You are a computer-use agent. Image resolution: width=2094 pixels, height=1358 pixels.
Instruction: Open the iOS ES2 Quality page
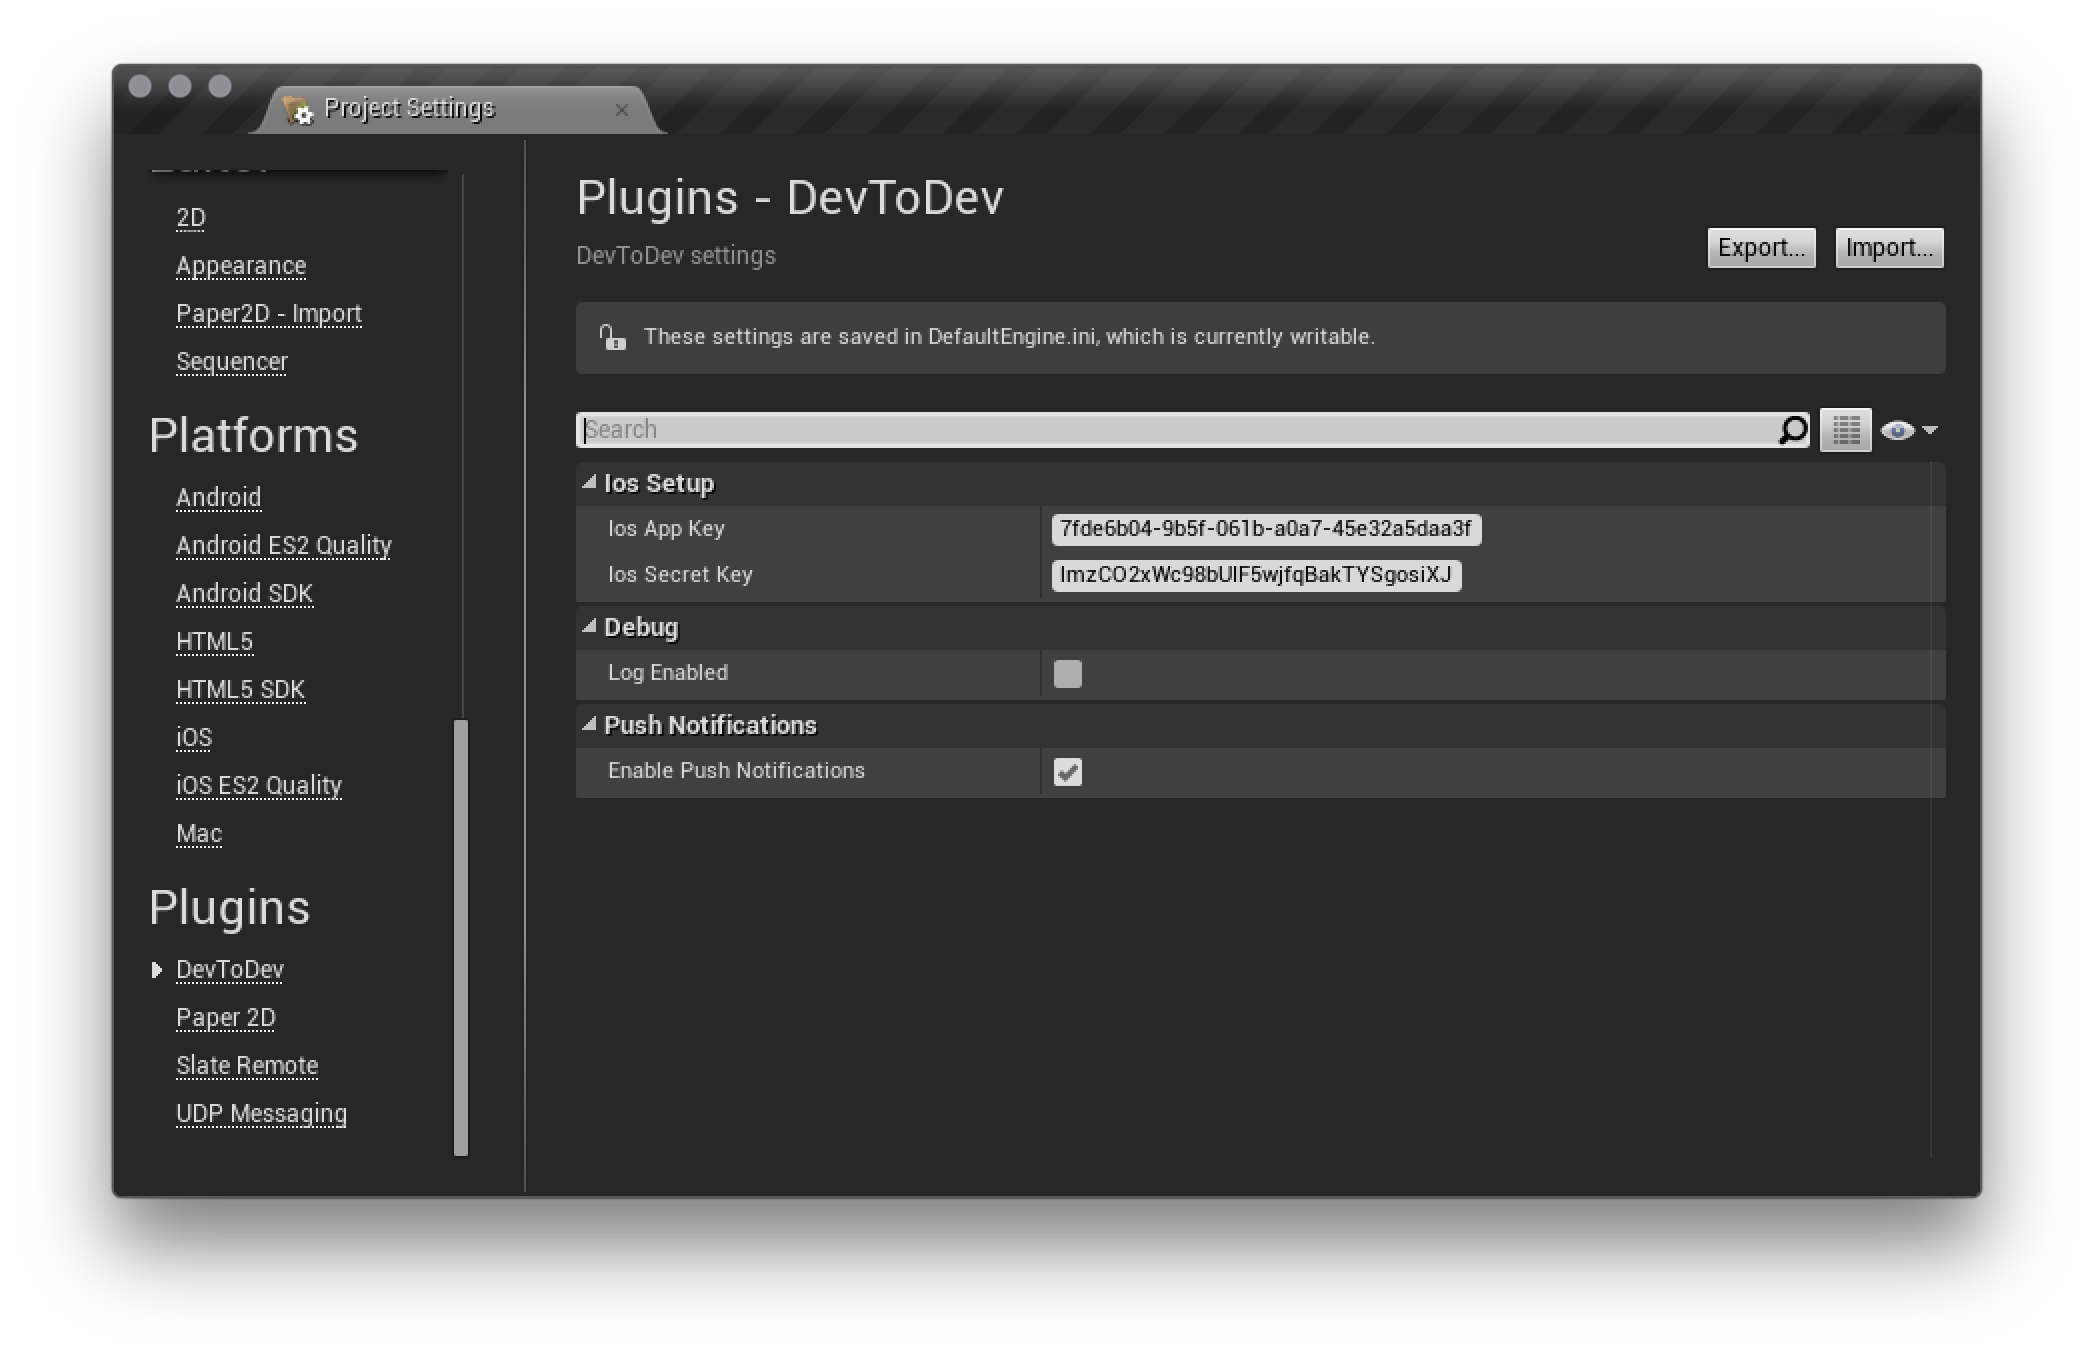click(x=258, y=786)
